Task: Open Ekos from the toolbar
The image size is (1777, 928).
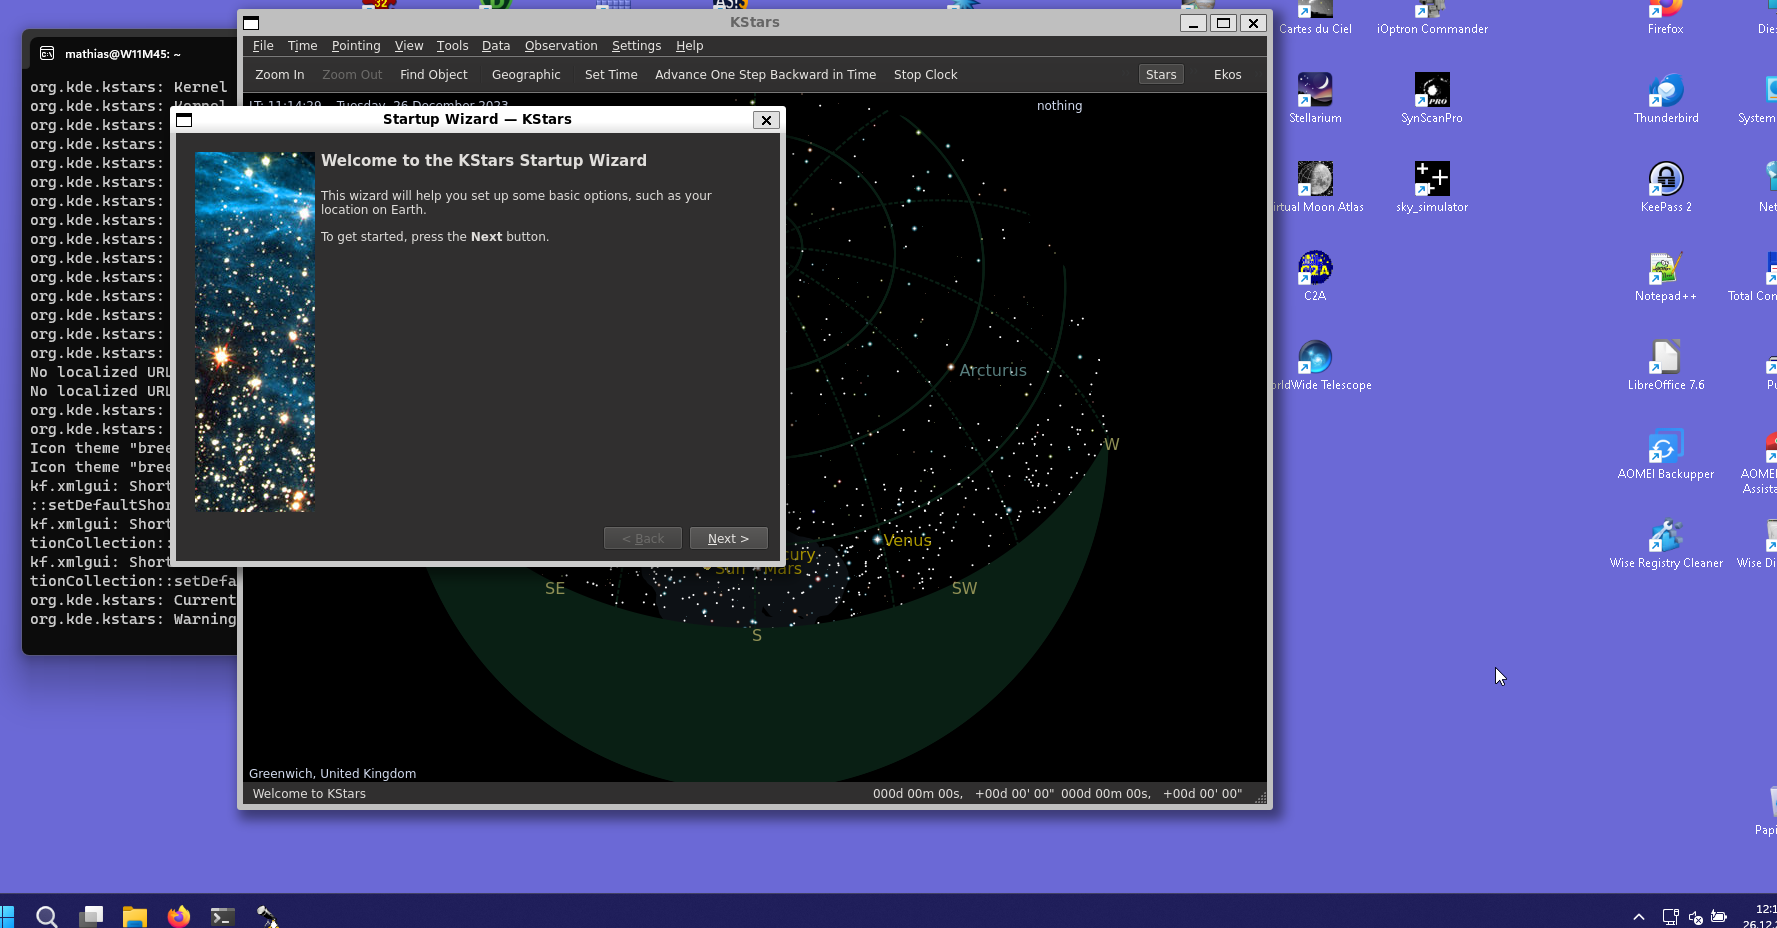Action: pos(1227,75)
